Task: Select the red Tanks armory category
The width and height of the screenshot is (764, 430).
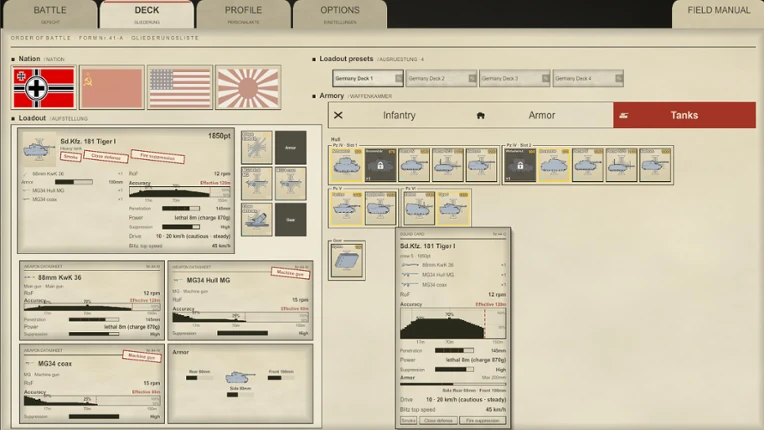Action: click(x=684, y=115)
